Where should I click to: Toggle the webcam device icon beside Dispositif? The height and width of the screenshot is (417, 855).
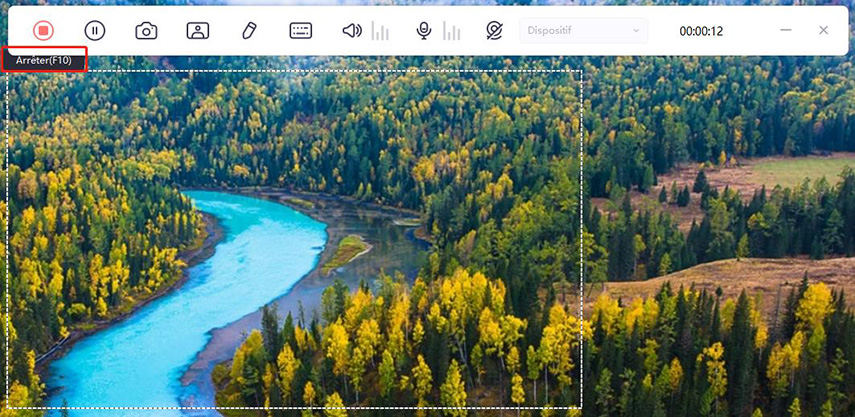click(494, 31)
